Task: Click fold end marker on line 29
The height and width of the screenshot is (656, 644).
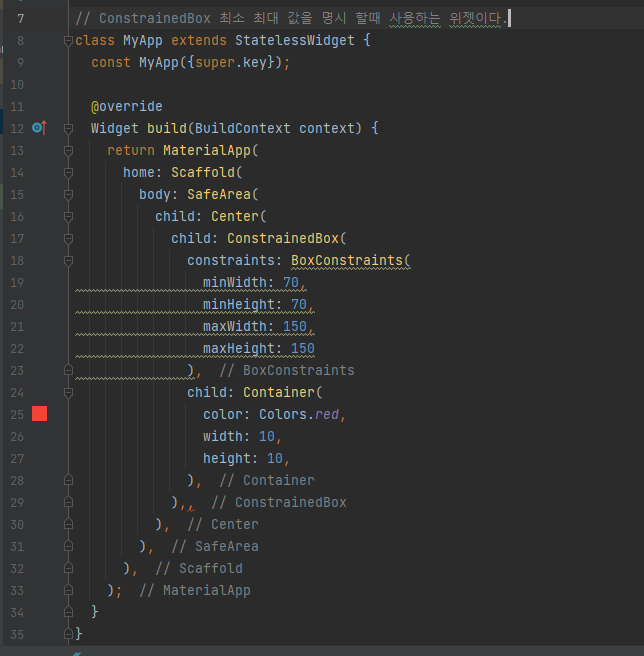Action: point(68,502)
